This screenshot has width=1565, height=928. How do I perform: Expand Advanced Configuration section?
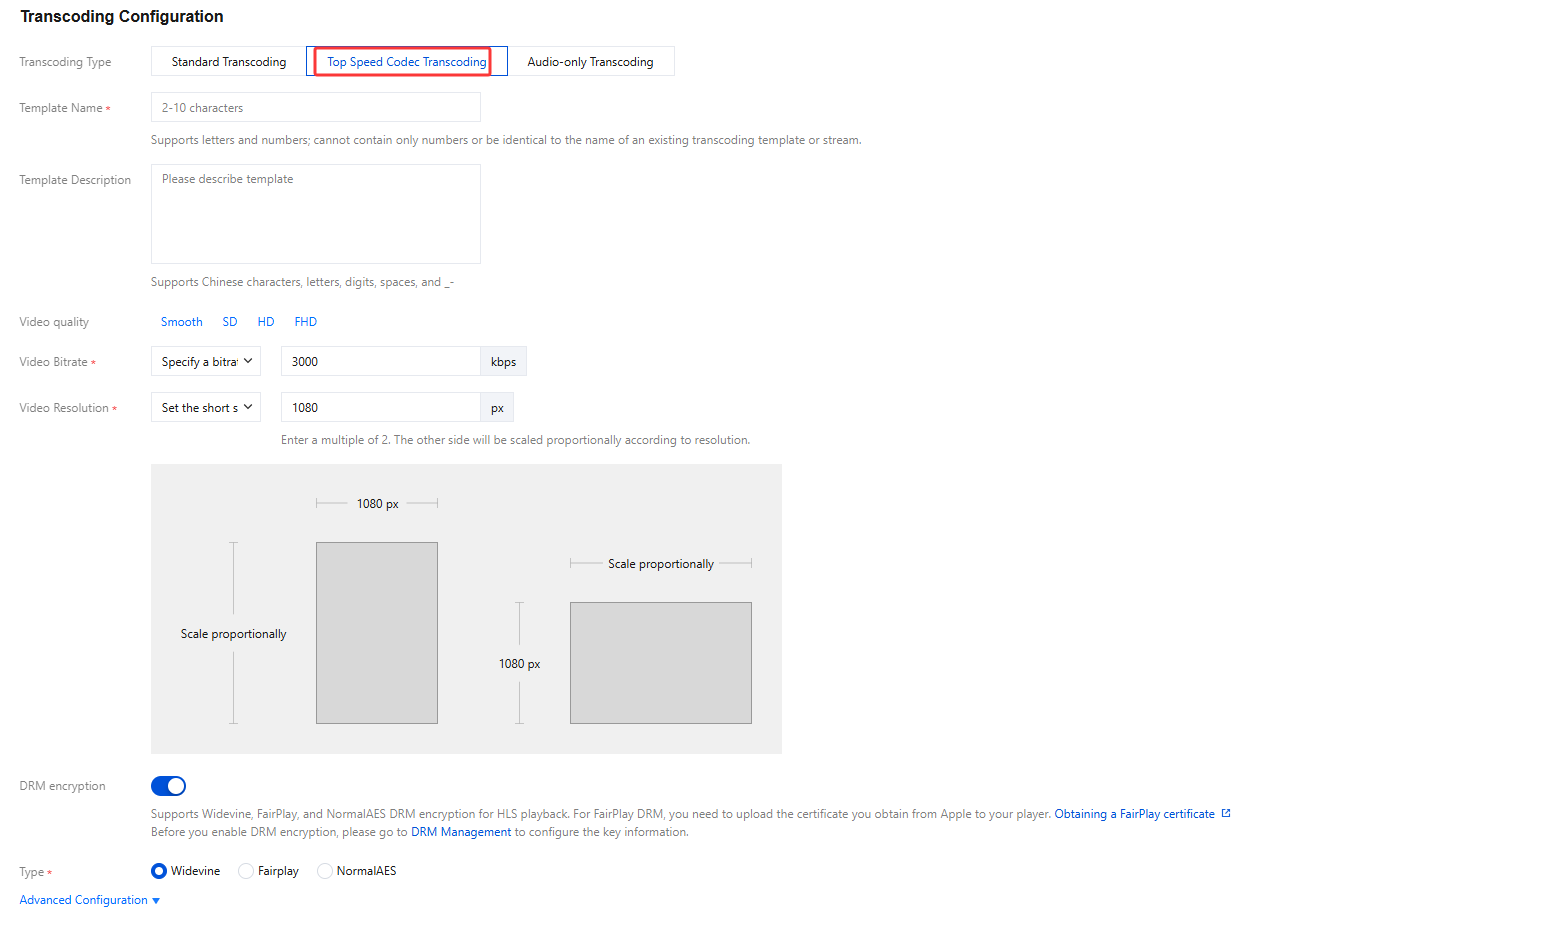(x=89, y=900)
